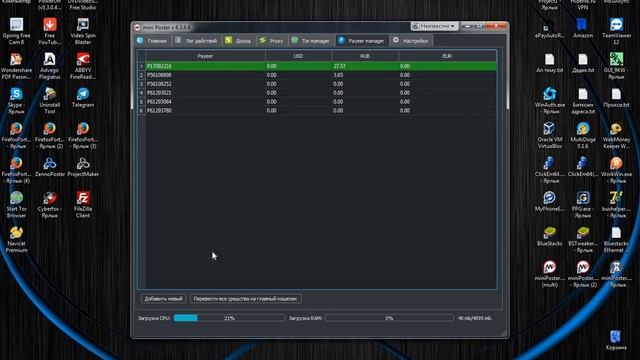
Task: Click the FileZilla Client desktop icon
Action: coord(83,205)
